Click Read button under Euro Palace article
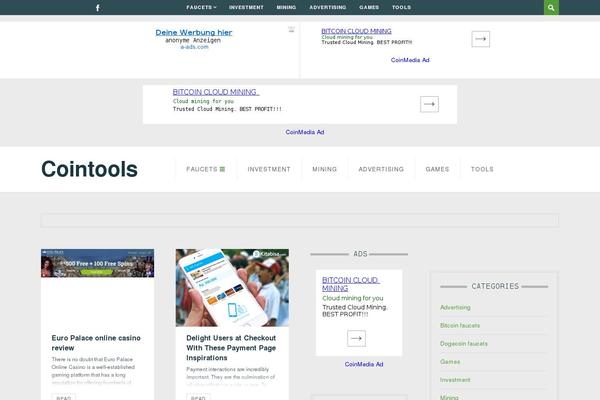The image size is (600, 400). pos(64,397)
